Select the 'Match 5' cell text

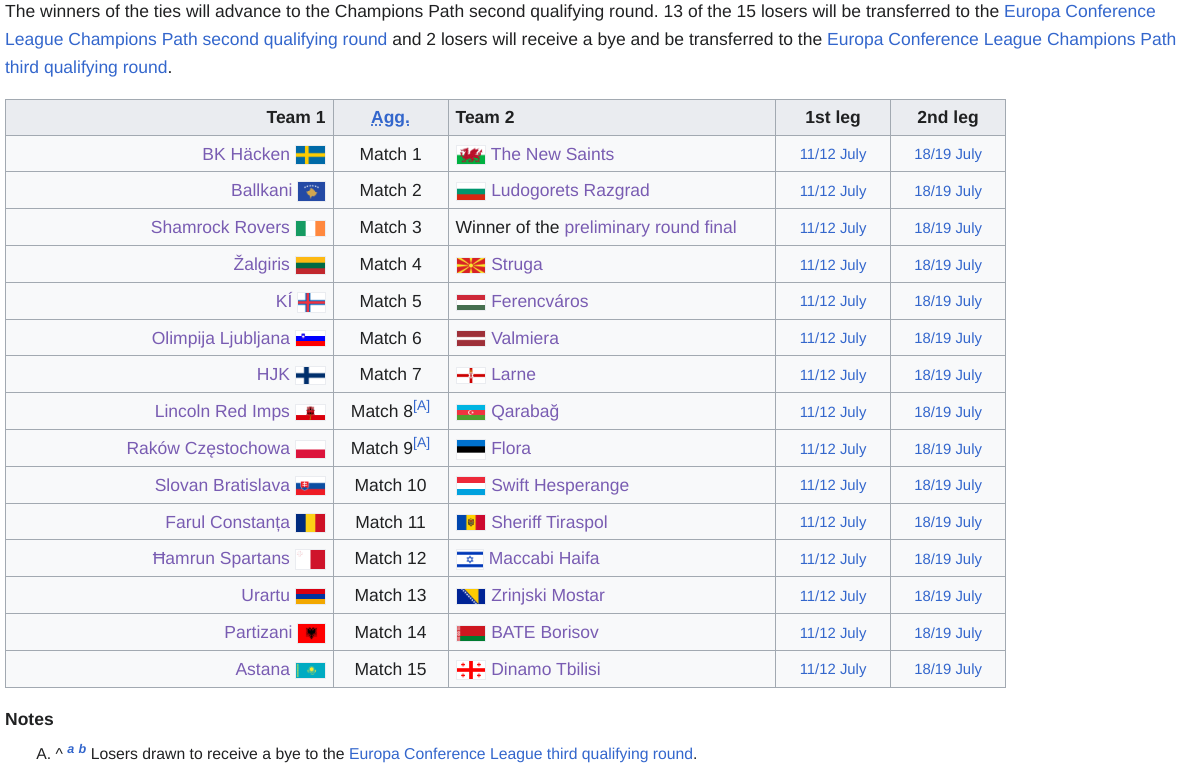391,302
